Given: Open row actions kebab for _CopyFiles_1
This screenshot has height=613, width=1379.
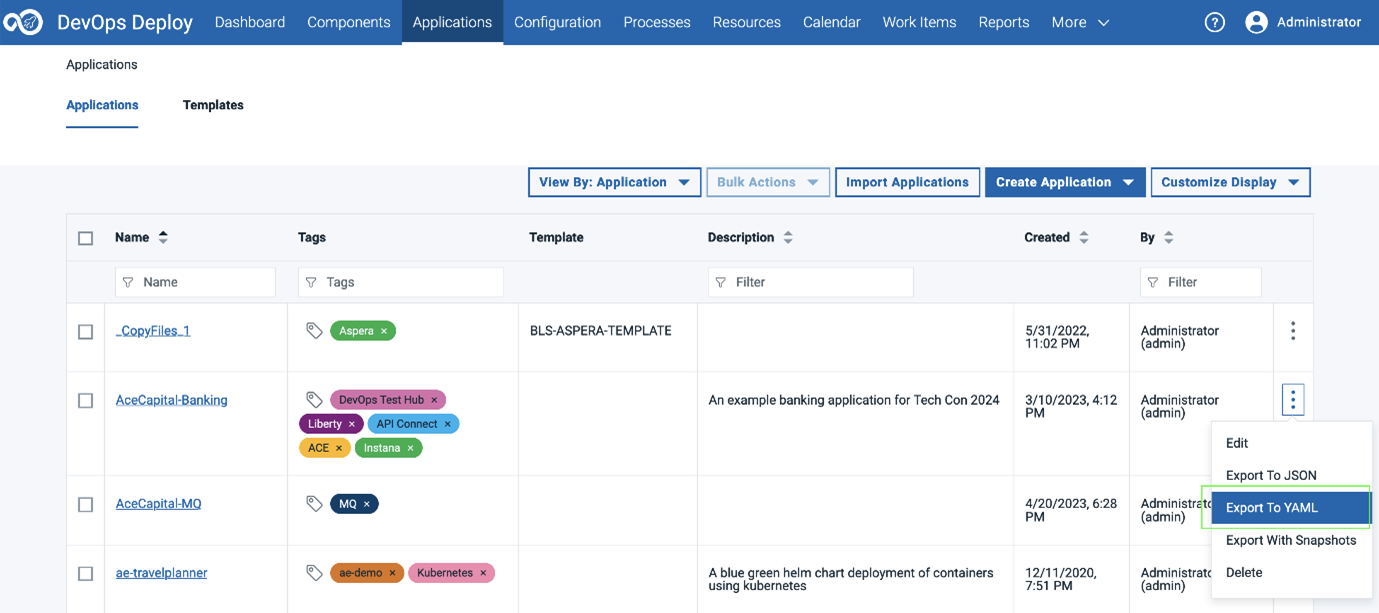Looking at the screenshot, I should (1292, 330).
